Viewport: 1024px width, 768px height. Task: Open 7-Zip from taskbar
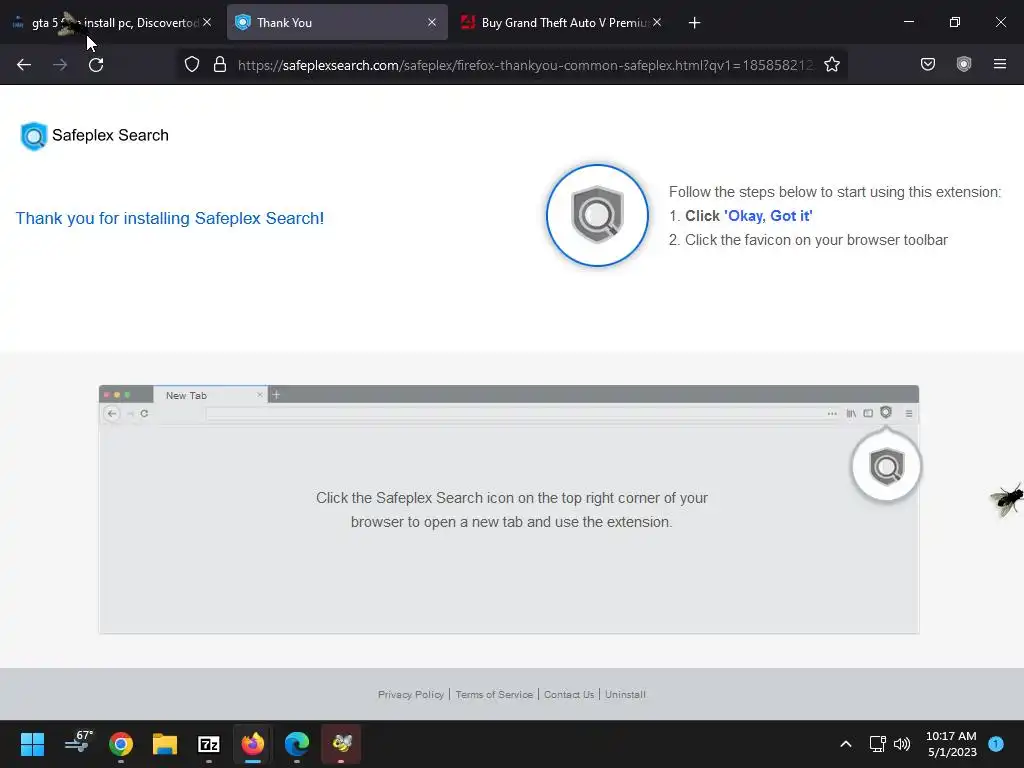click(208, 744)
